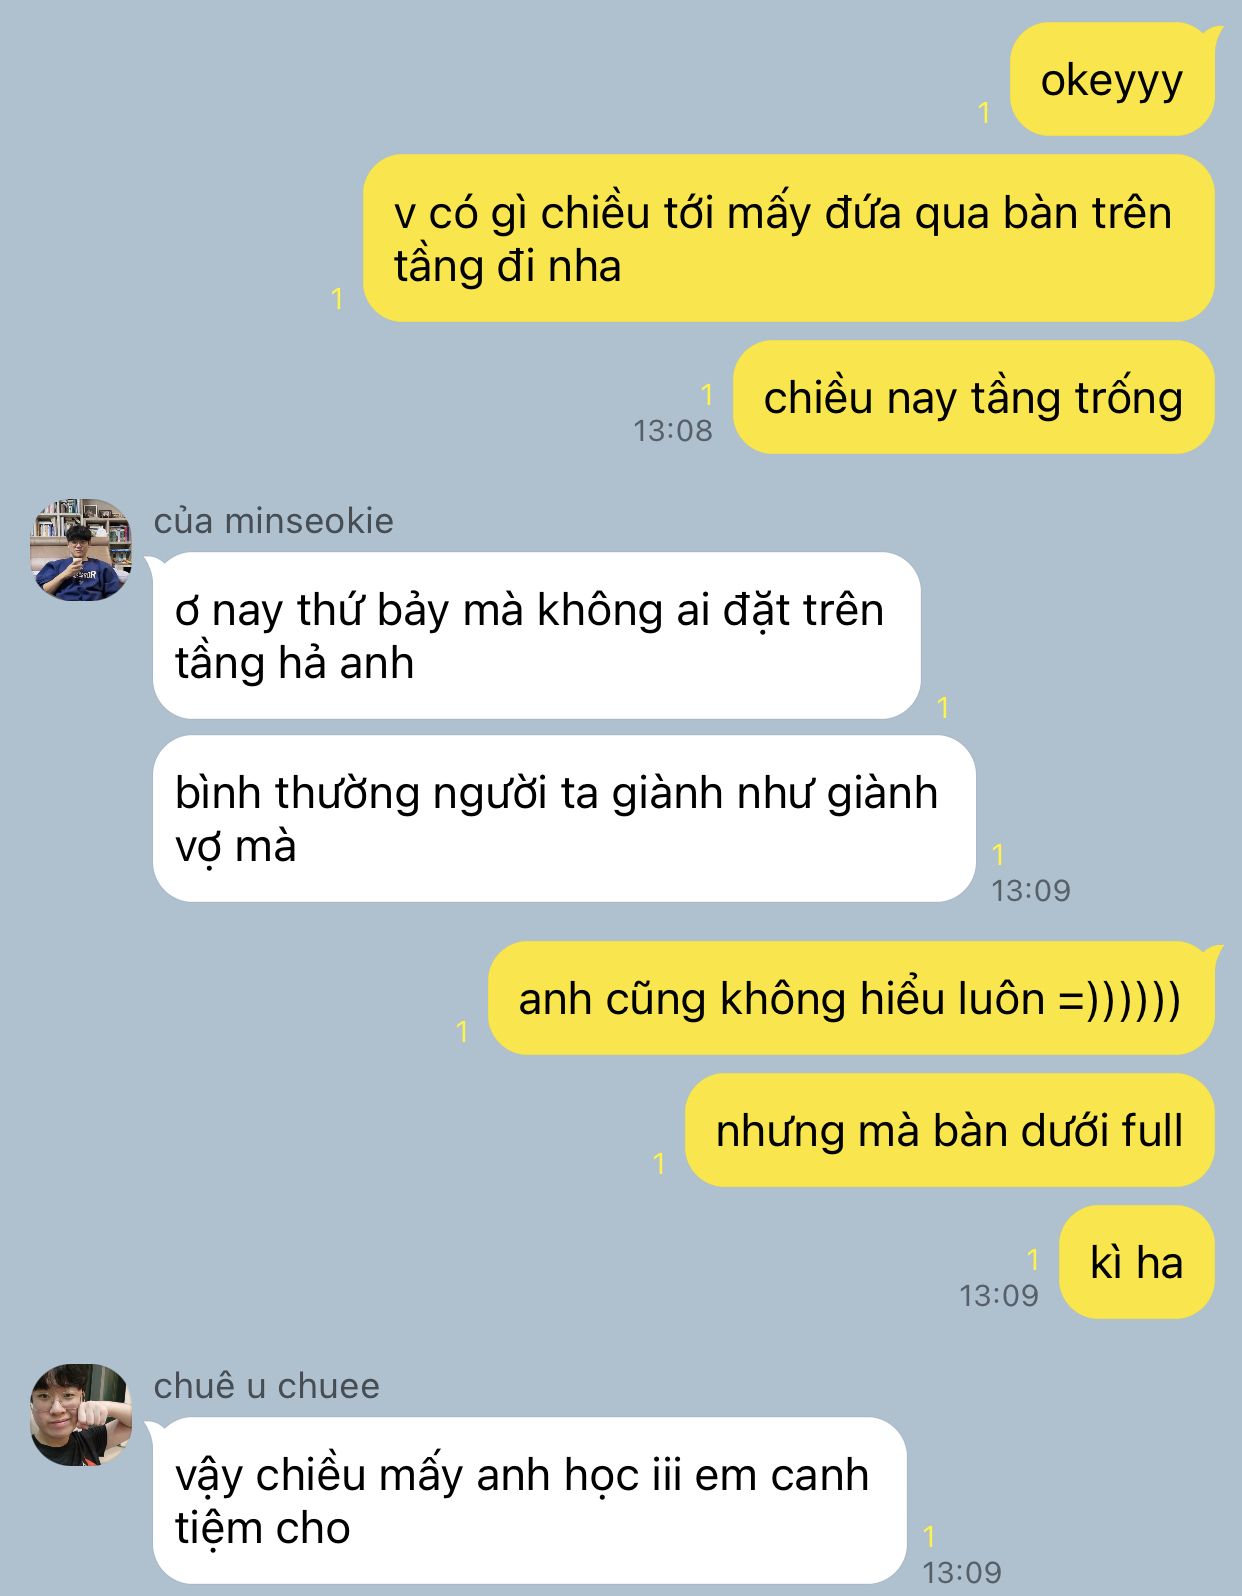The image size is (1242, 1596).
Task: Tap unread count beside 'anh cũng không hiểu luôn'
Action: (462, 1031)
